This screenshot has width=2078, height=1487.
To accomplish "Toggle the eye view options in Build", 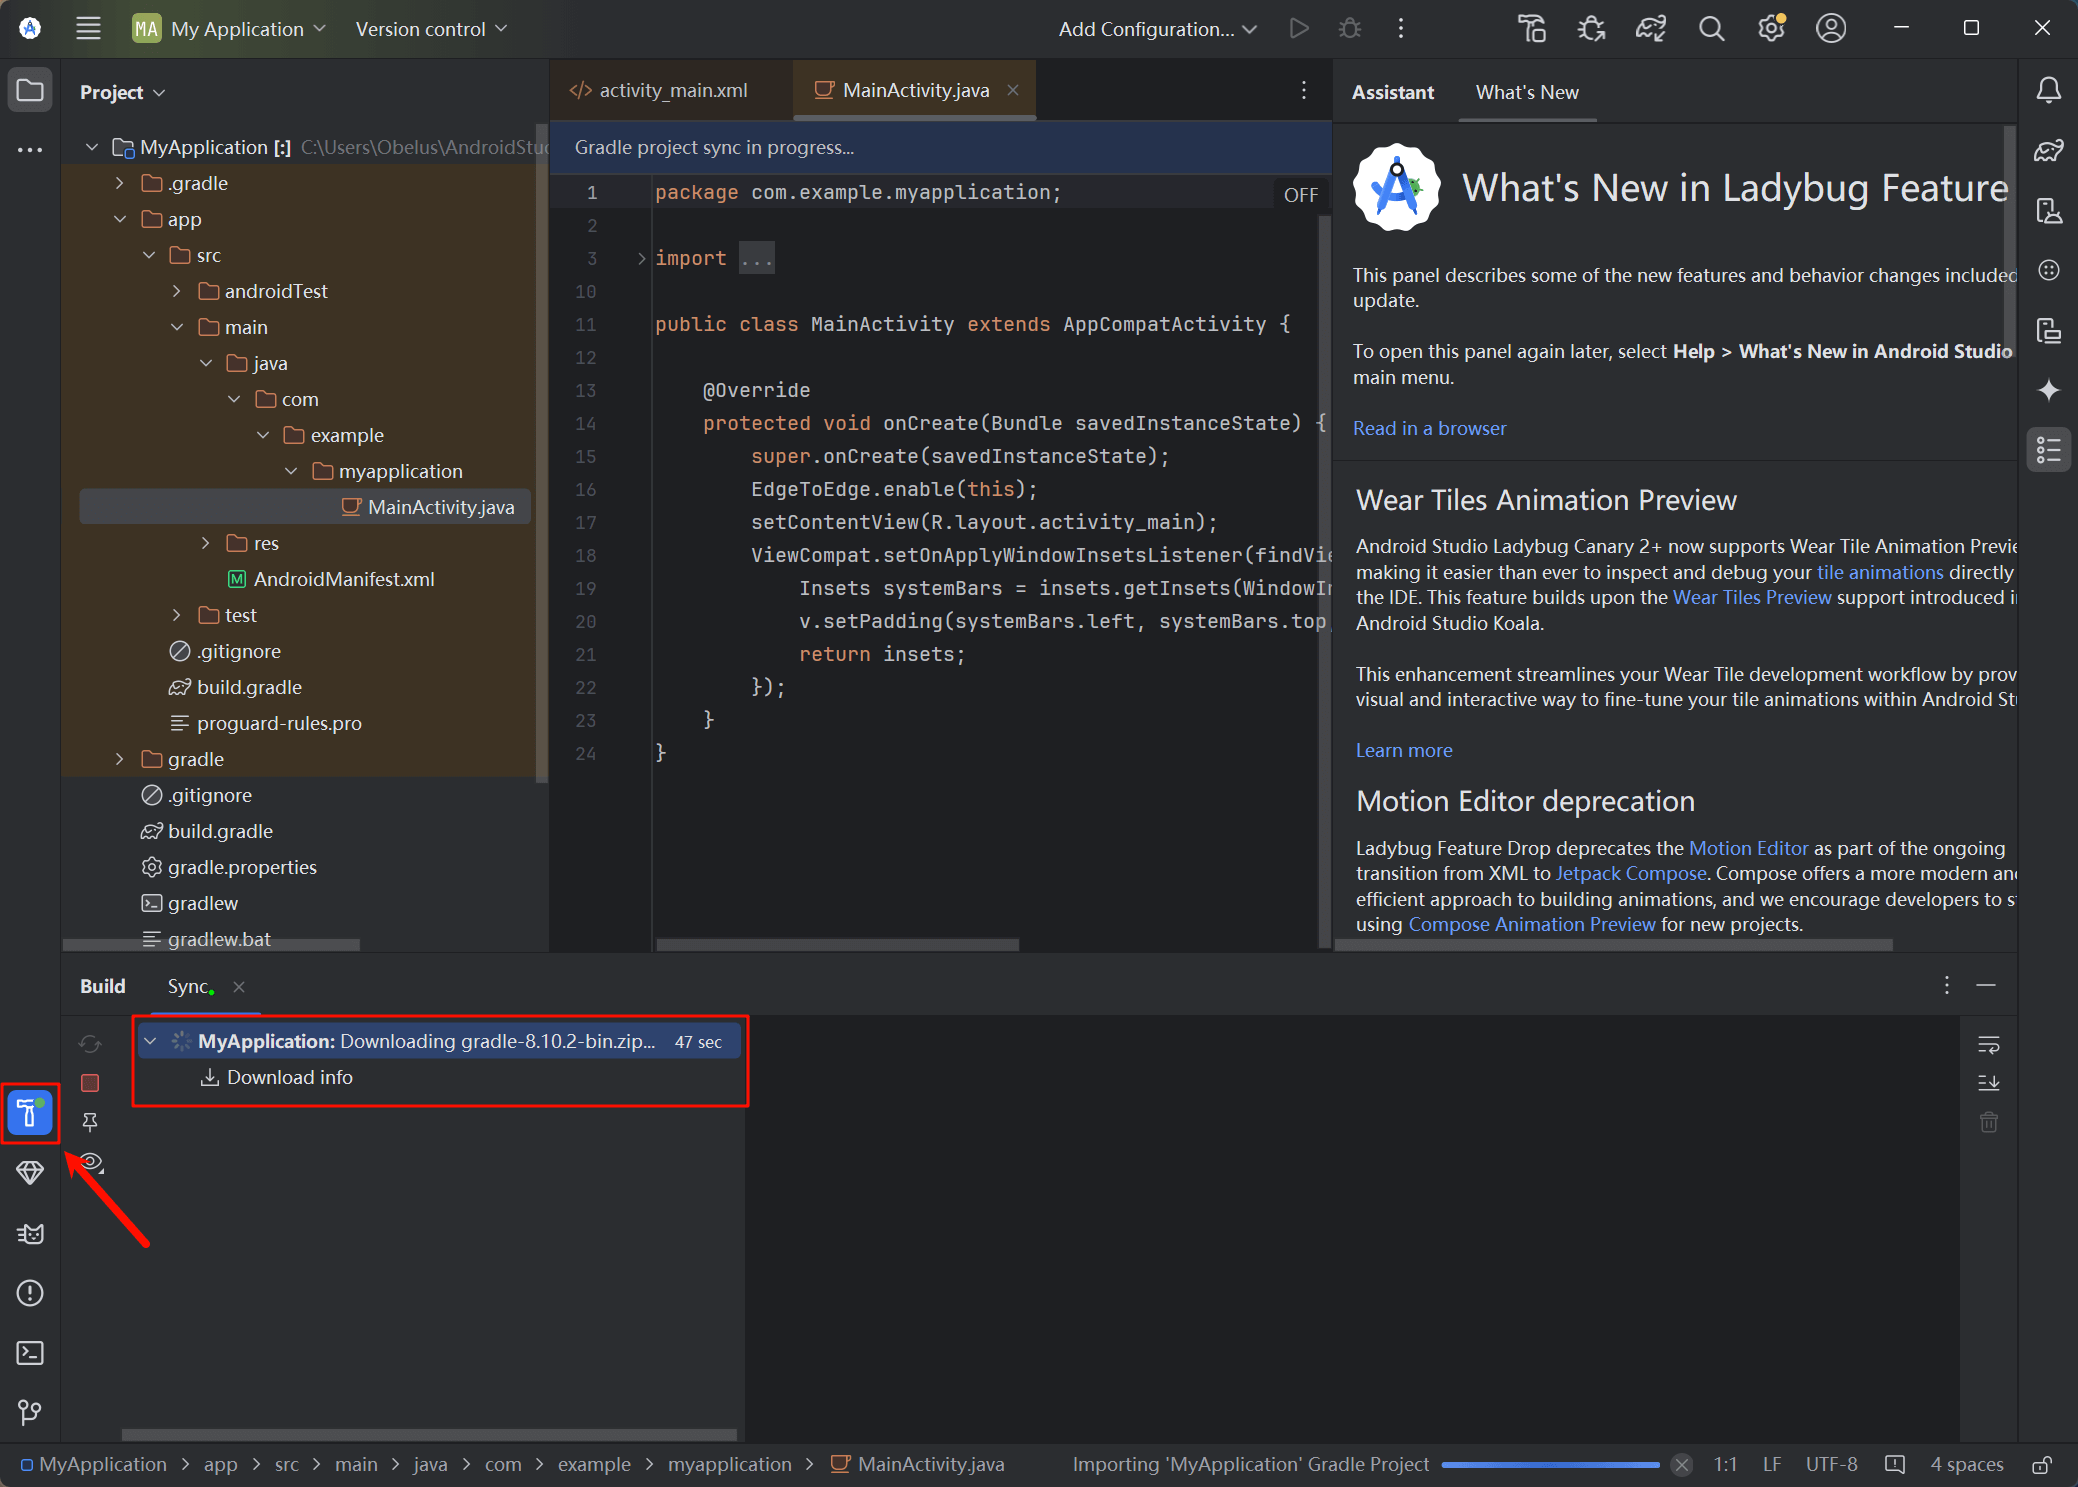I will [x=91, y=1161].
